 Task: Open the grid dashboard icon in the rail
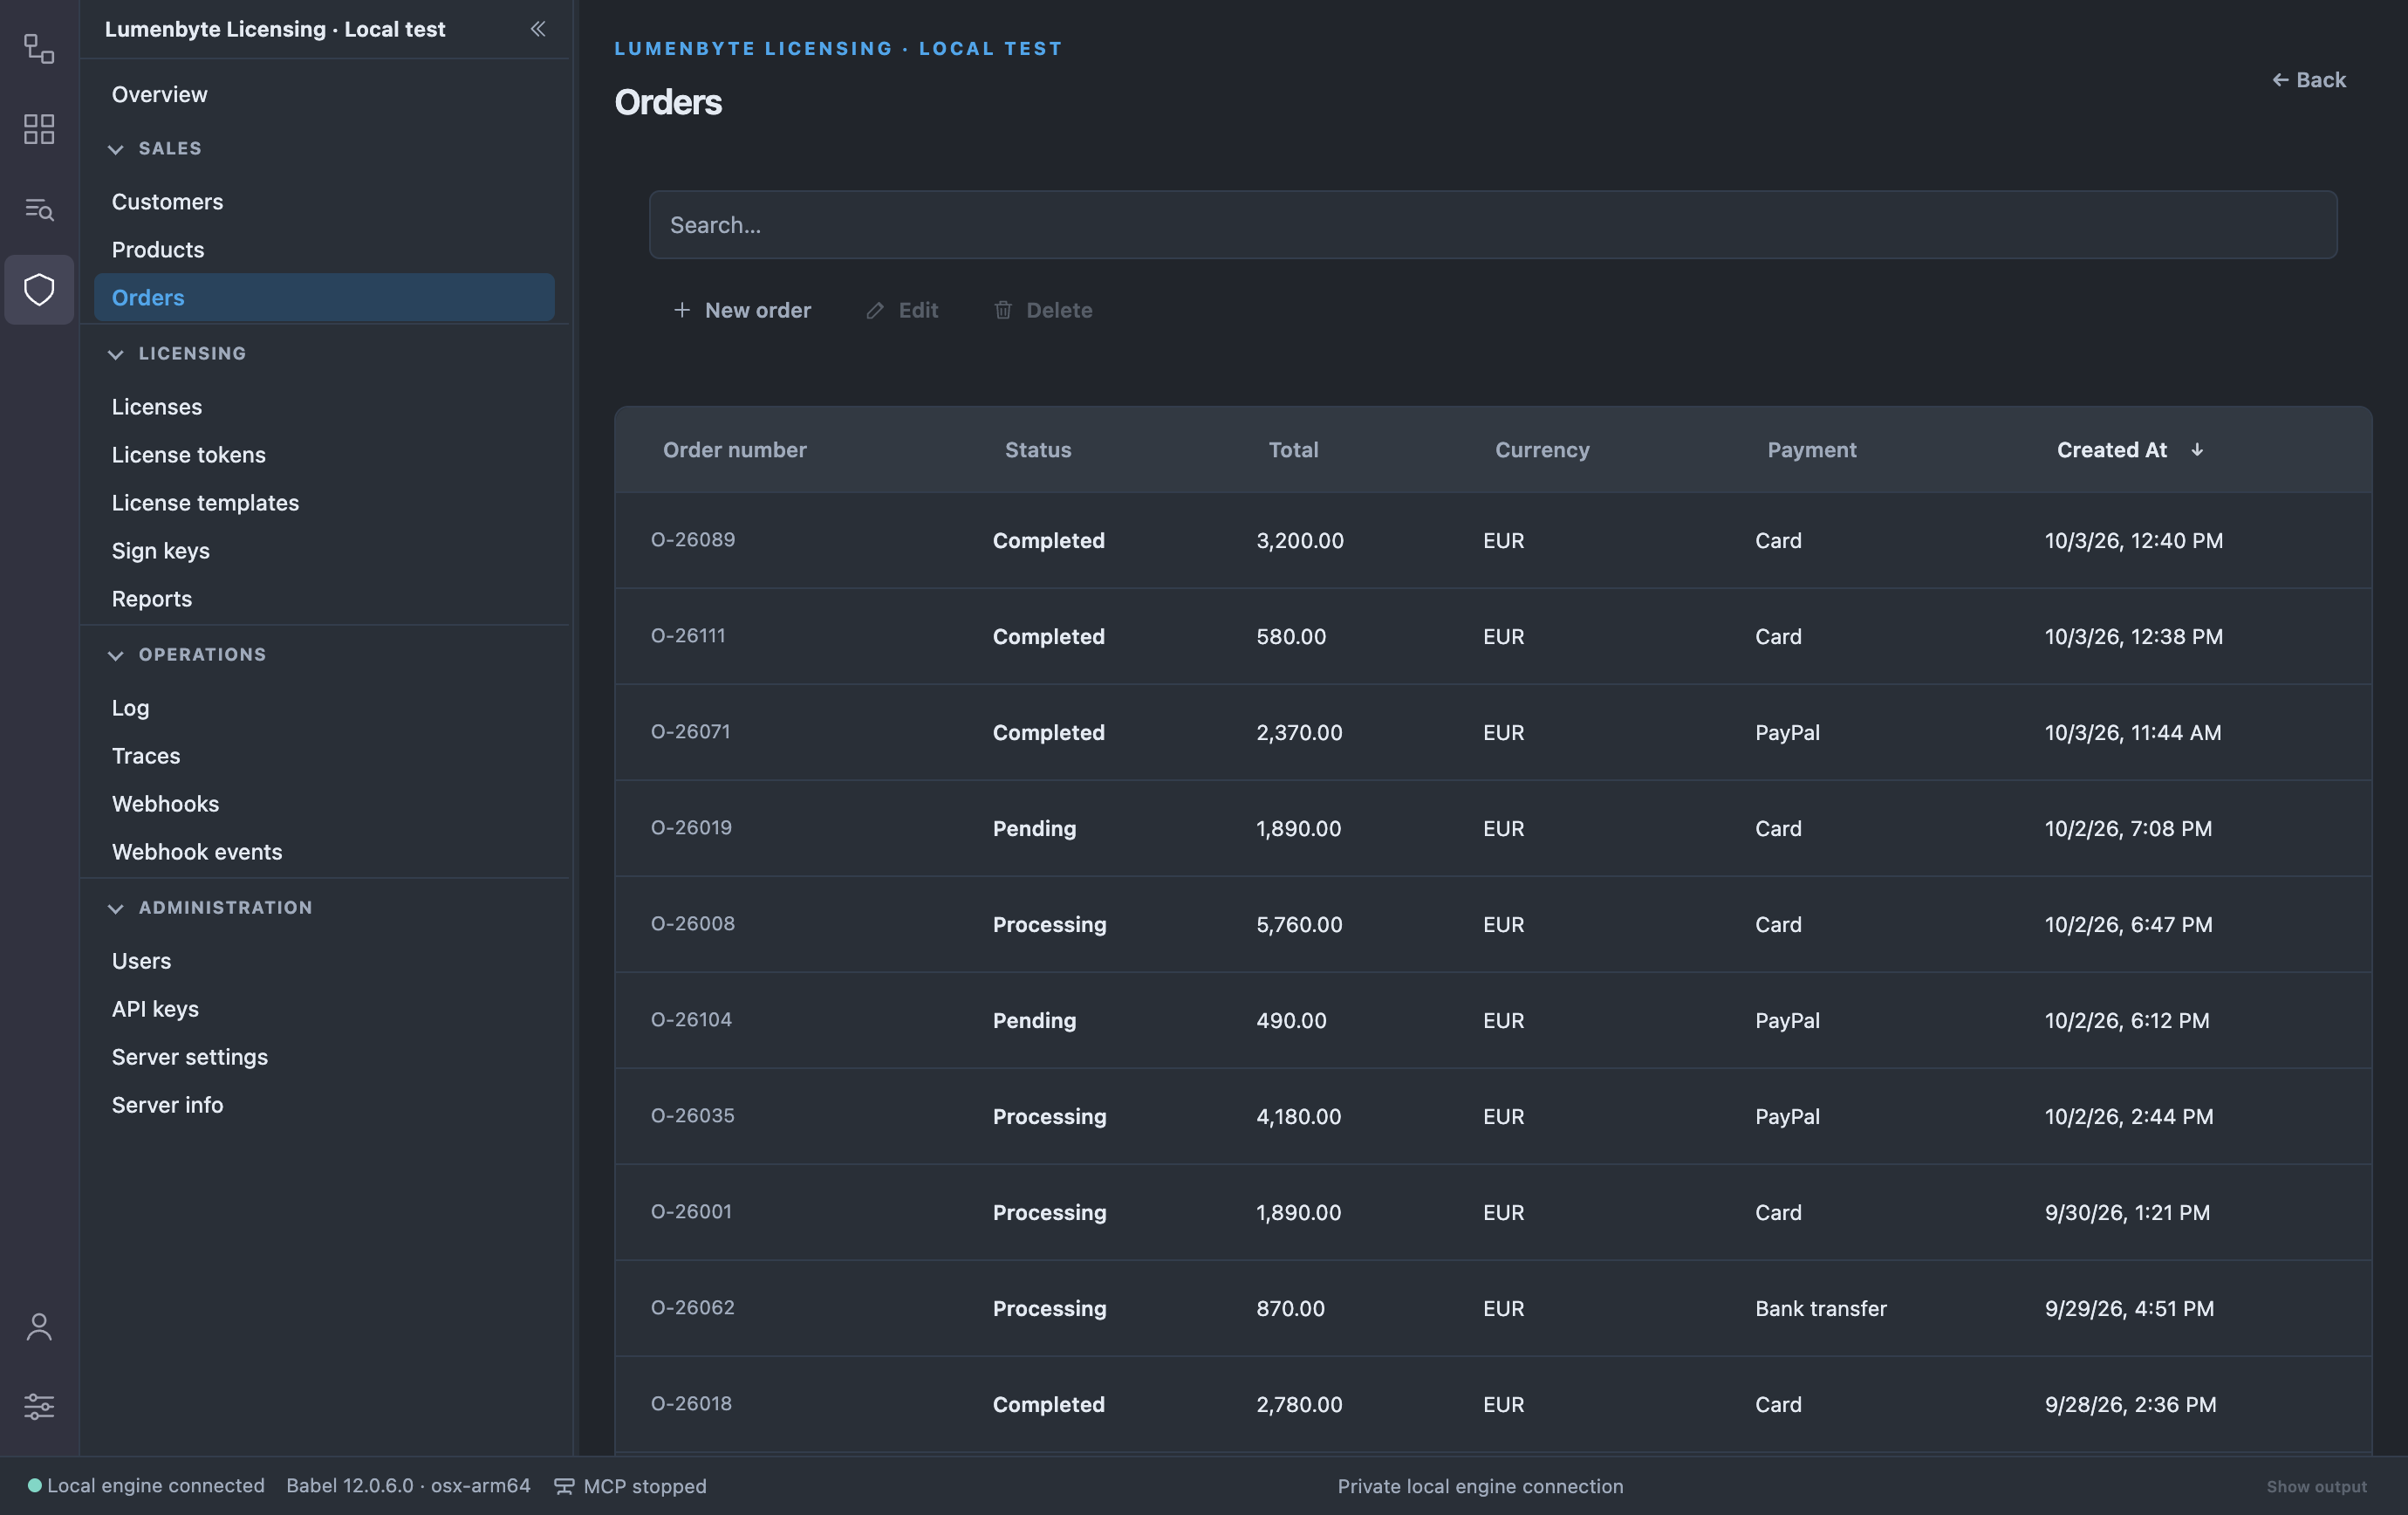click(39, 129)
